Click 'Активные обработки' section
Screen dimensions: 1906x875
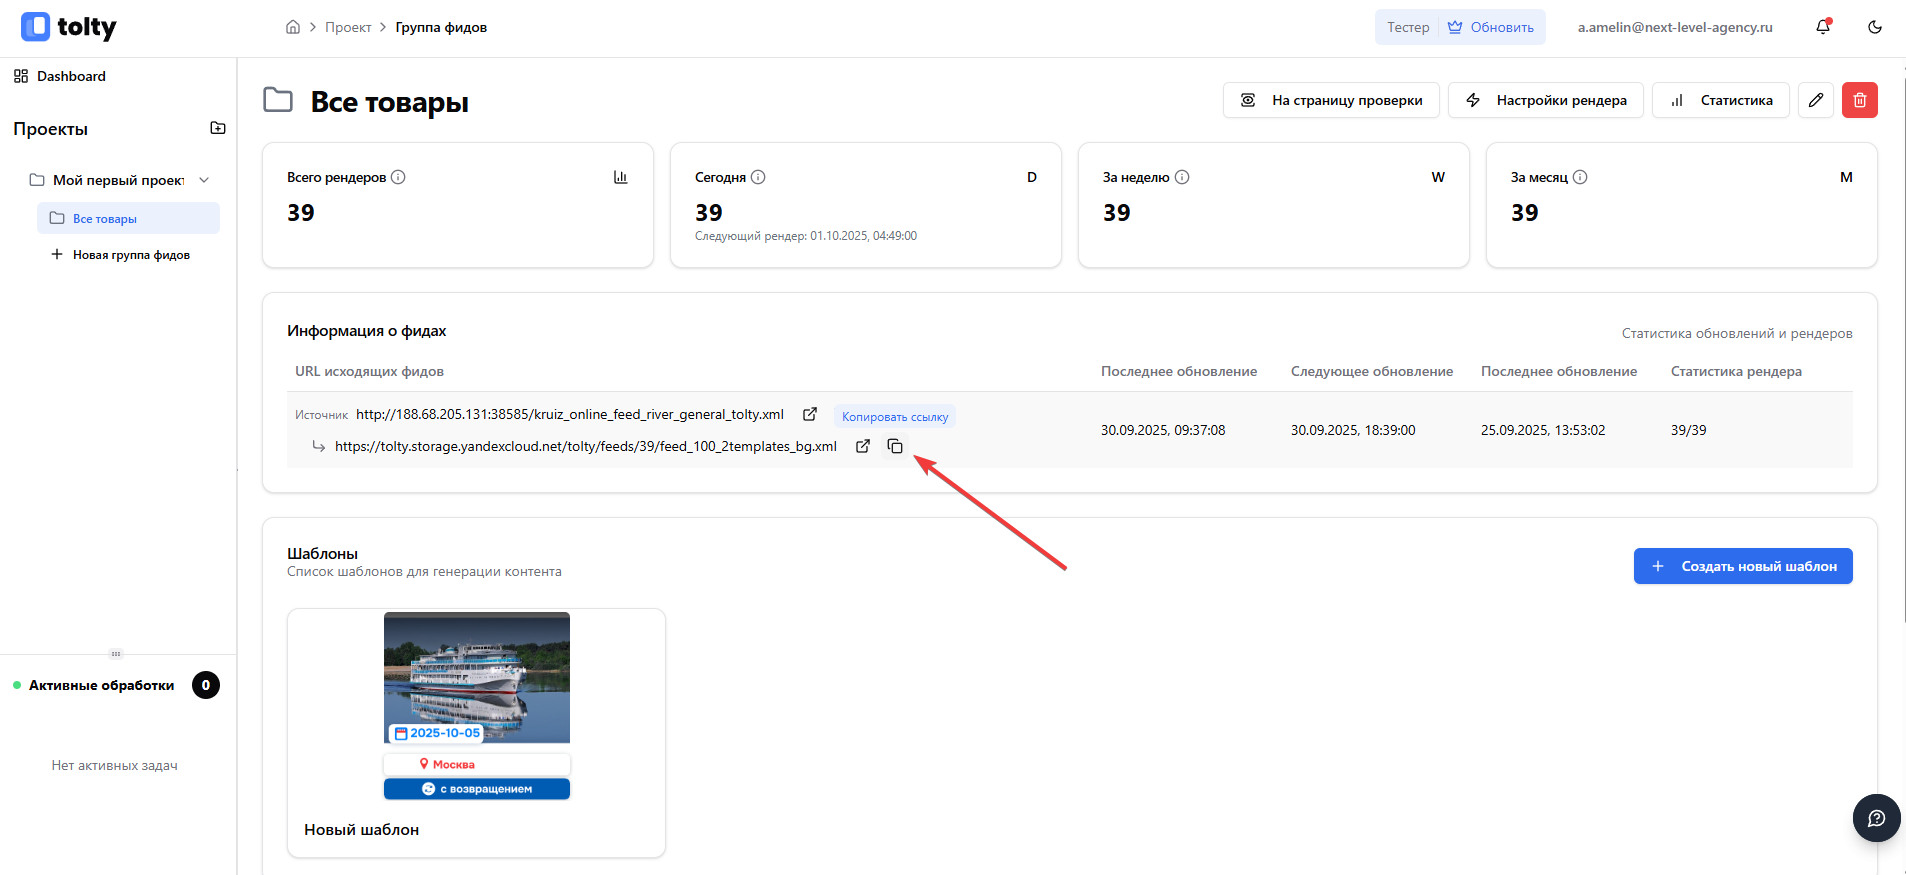click(x=101, y=685)
